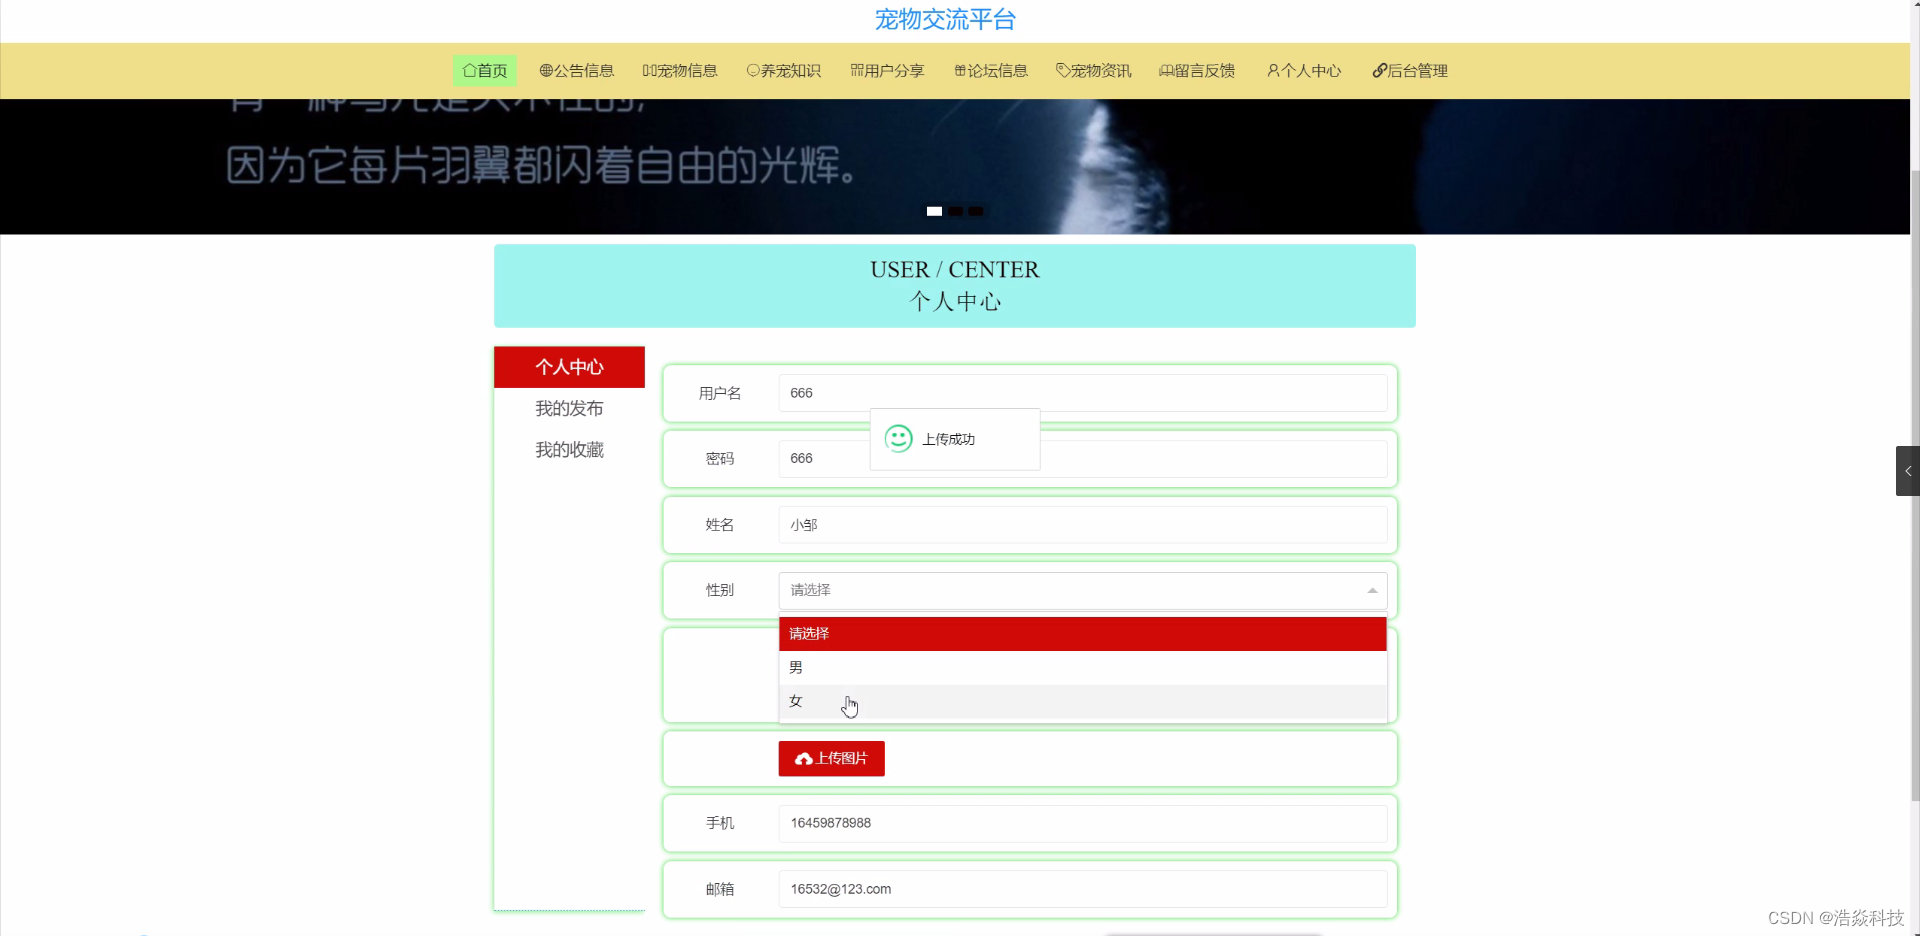Select the grid icon next to 用户分享
This screenshot has height=936, width=1920.
click(857, 70)
